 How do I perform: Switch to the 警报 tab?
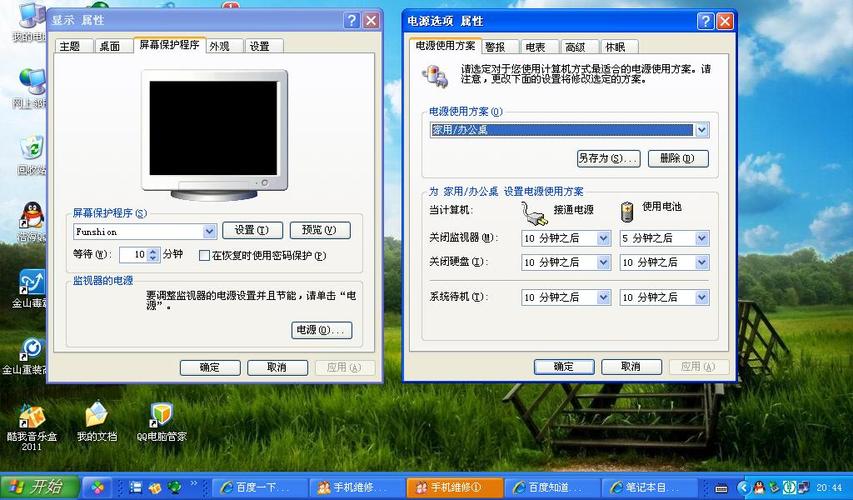pos(499,47)
